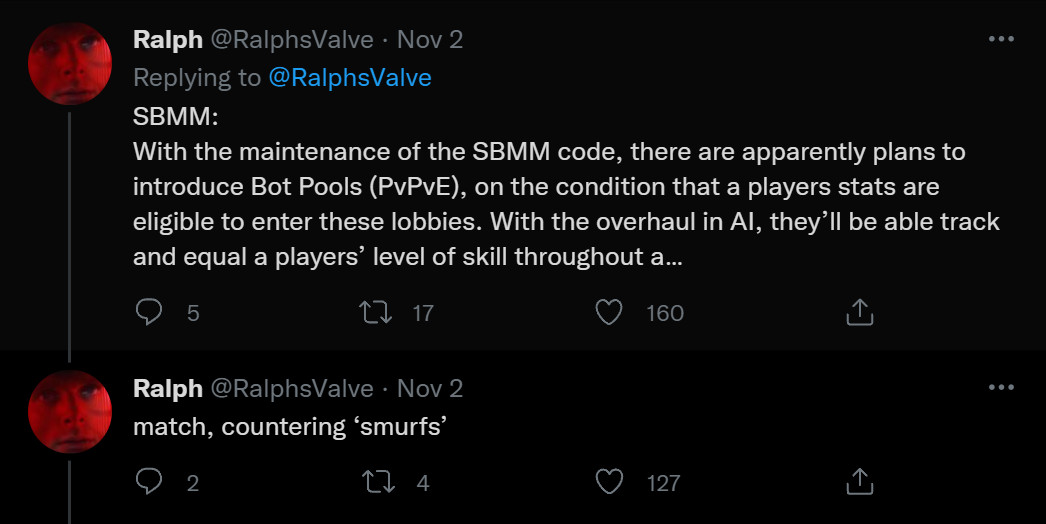Image resolution: width=1046 pixels, height=524 pixels.
Task: Open more options on the second tweet
Action: [1000, 387]
